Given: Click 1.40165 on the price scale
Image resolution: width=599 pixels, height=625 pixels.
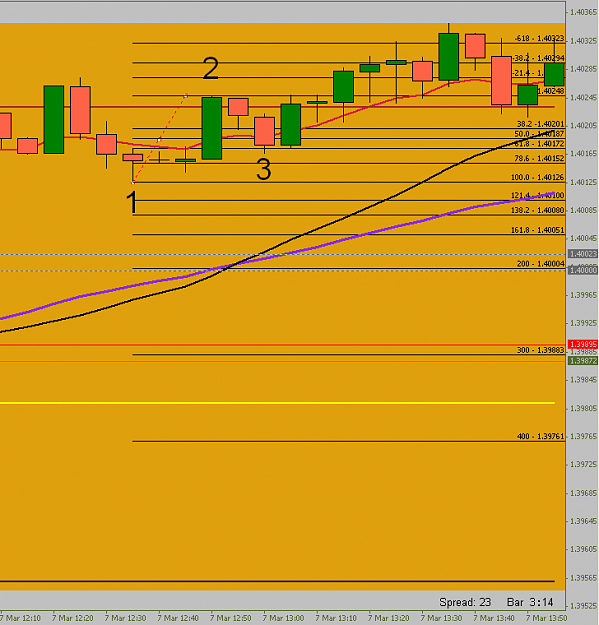Looking at the screenshot, I should (583, 153).
